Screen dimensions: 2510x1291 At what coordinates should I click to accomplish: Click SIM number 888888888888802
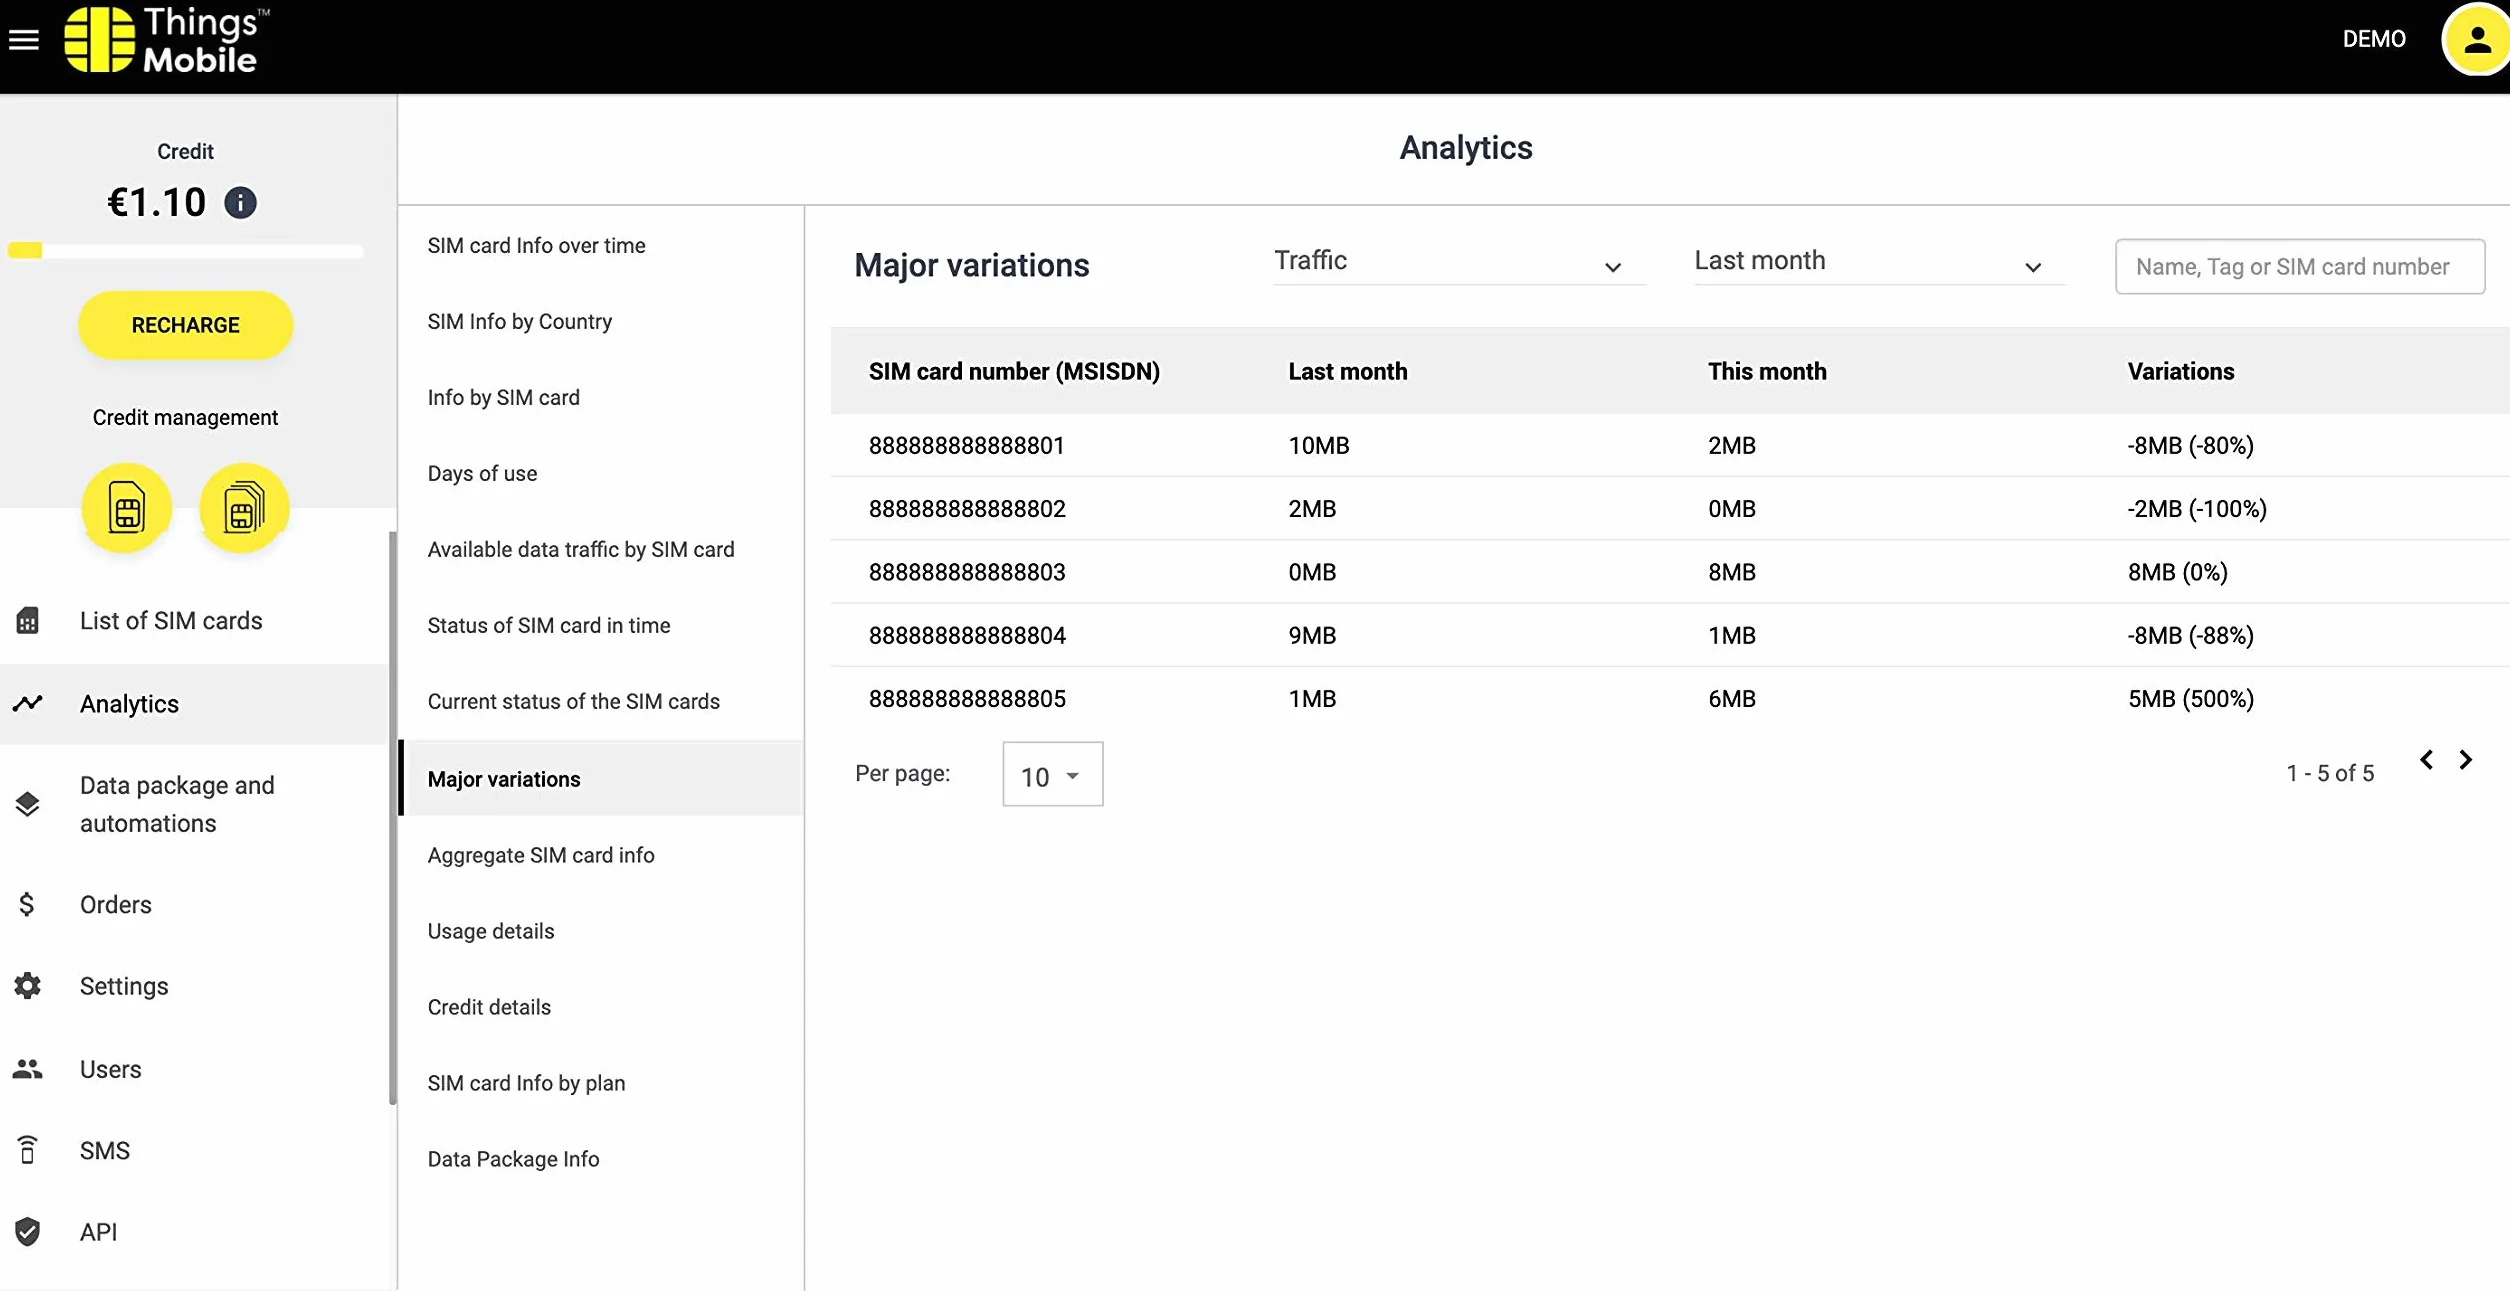967,509
